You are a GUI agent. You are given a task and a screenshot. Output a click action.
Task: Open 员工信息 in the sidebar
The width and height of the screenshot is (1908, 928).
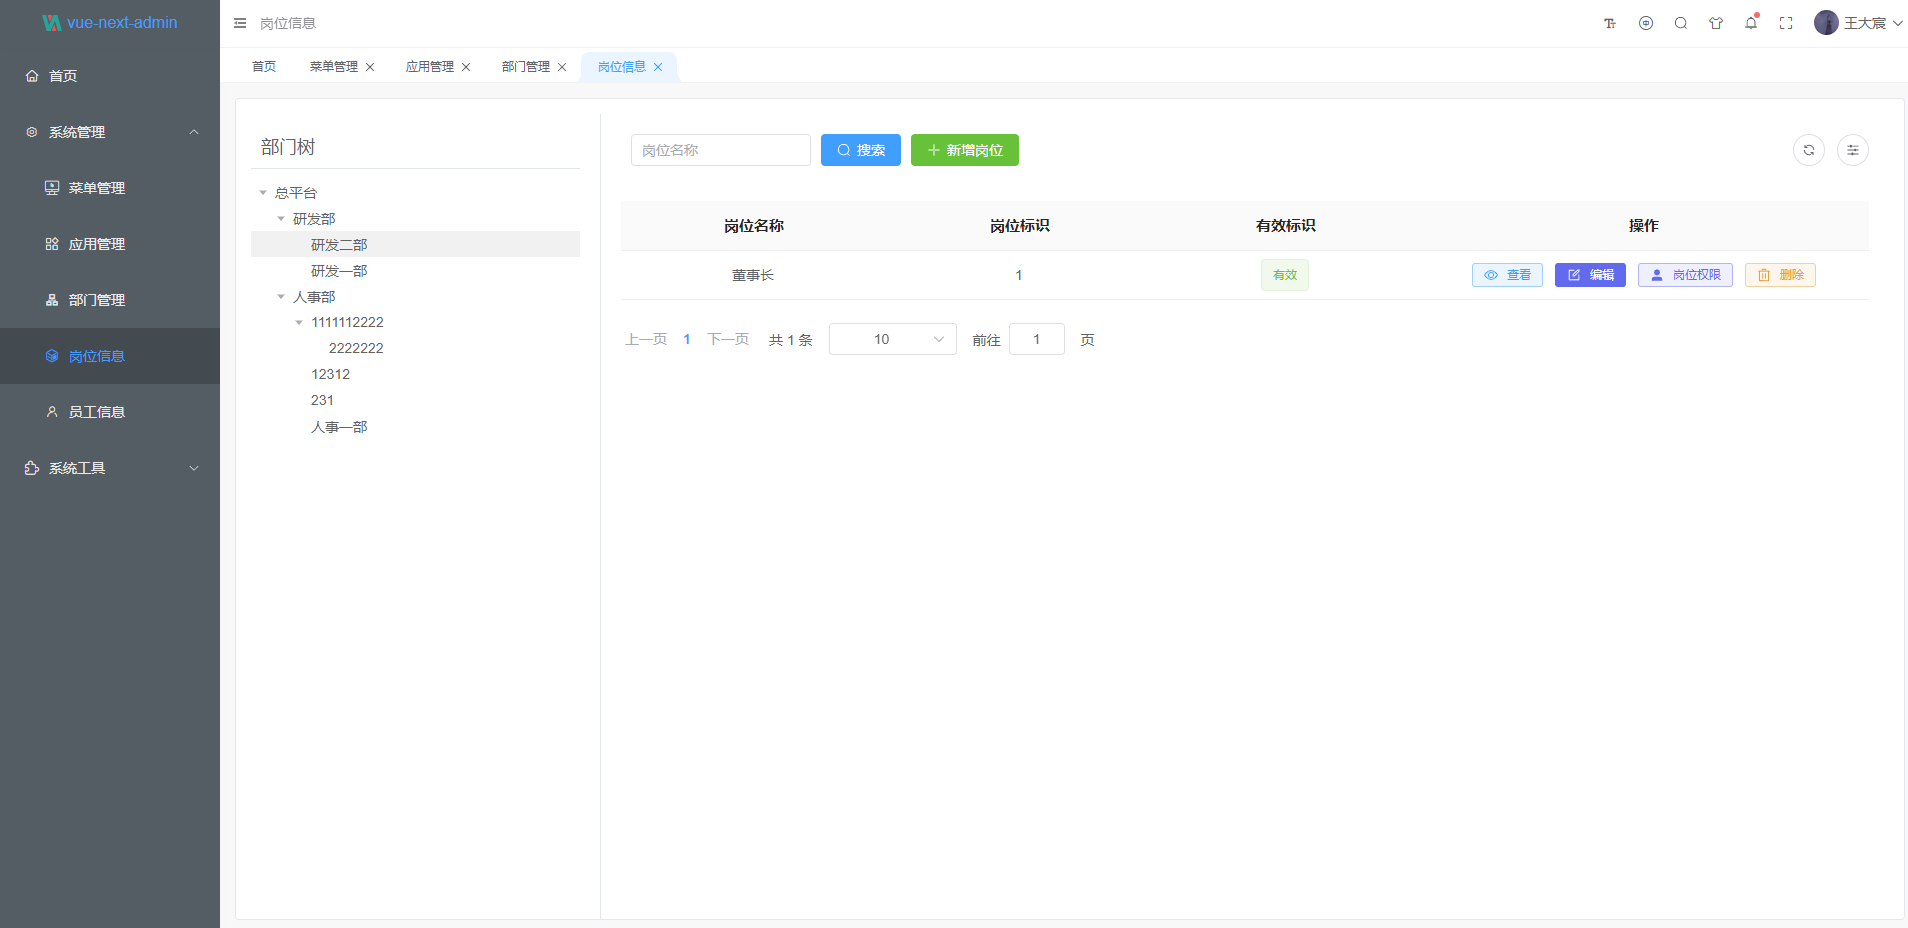pos(96,412)
